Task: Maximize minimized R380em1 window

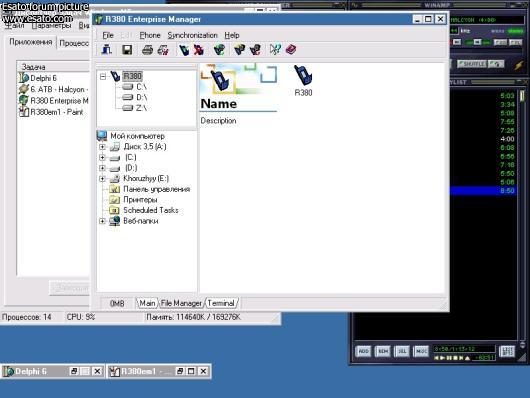Action: tap(191, 371)
